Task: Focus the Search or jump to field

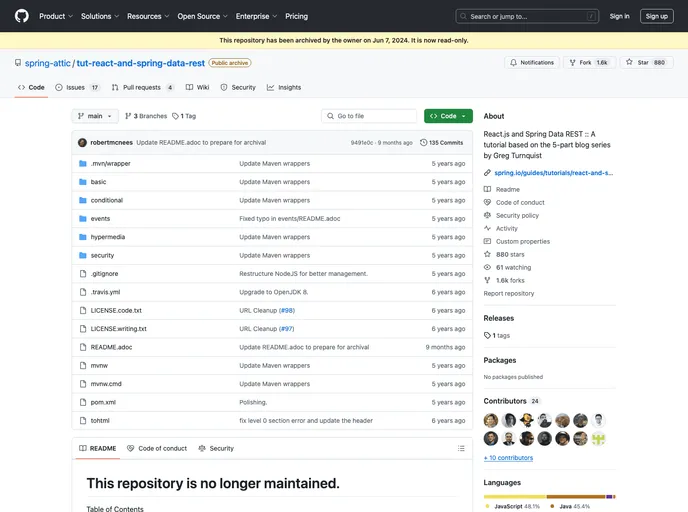Action: tap(527, 16)
